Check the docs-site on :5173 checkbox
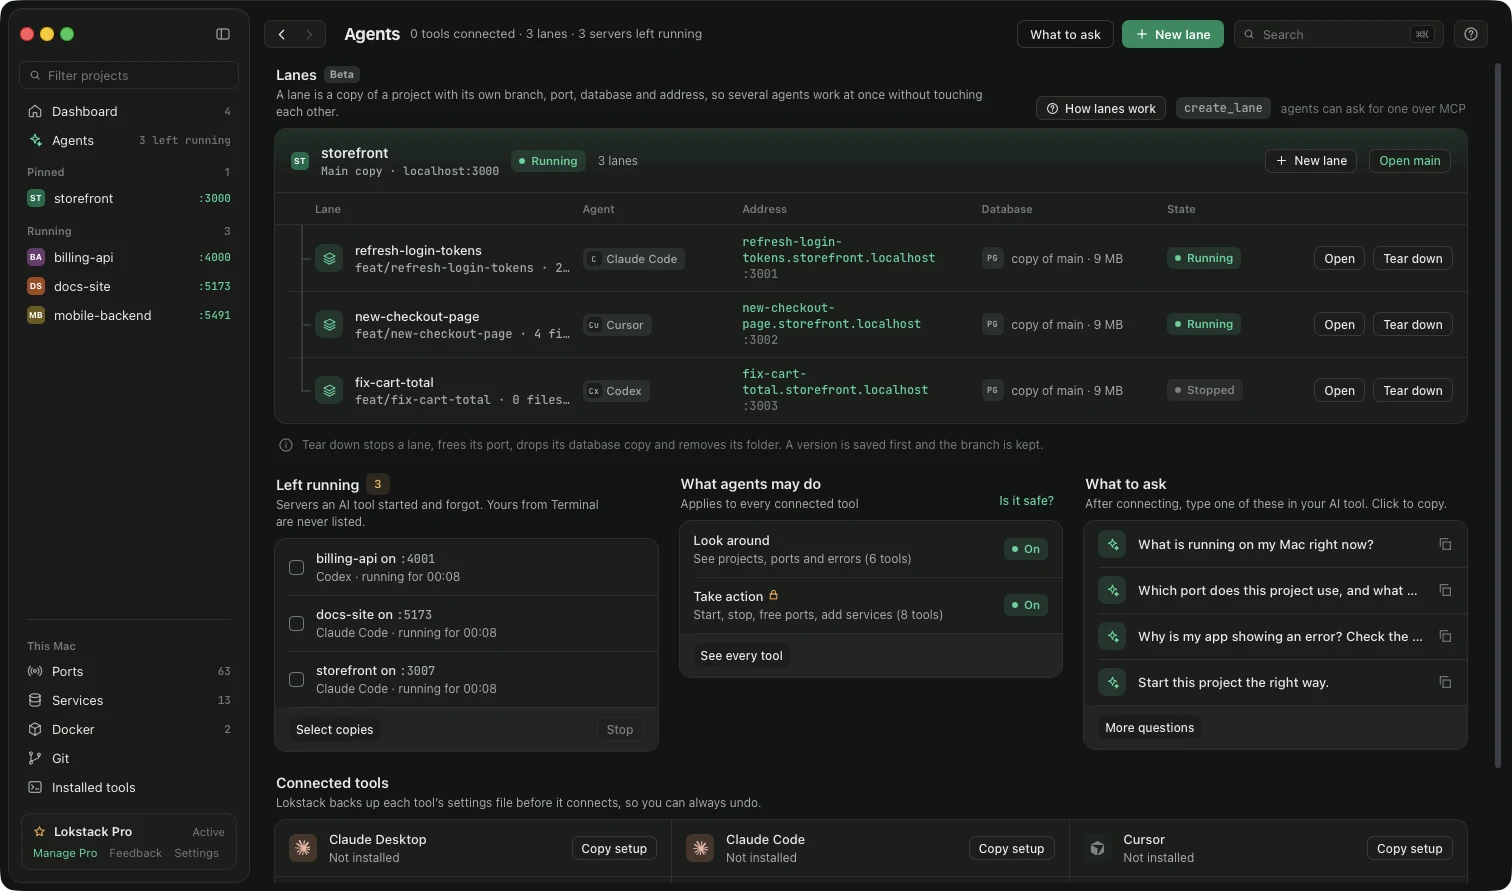The width and height of the screenshot is (1512, 891). [296, 623]
